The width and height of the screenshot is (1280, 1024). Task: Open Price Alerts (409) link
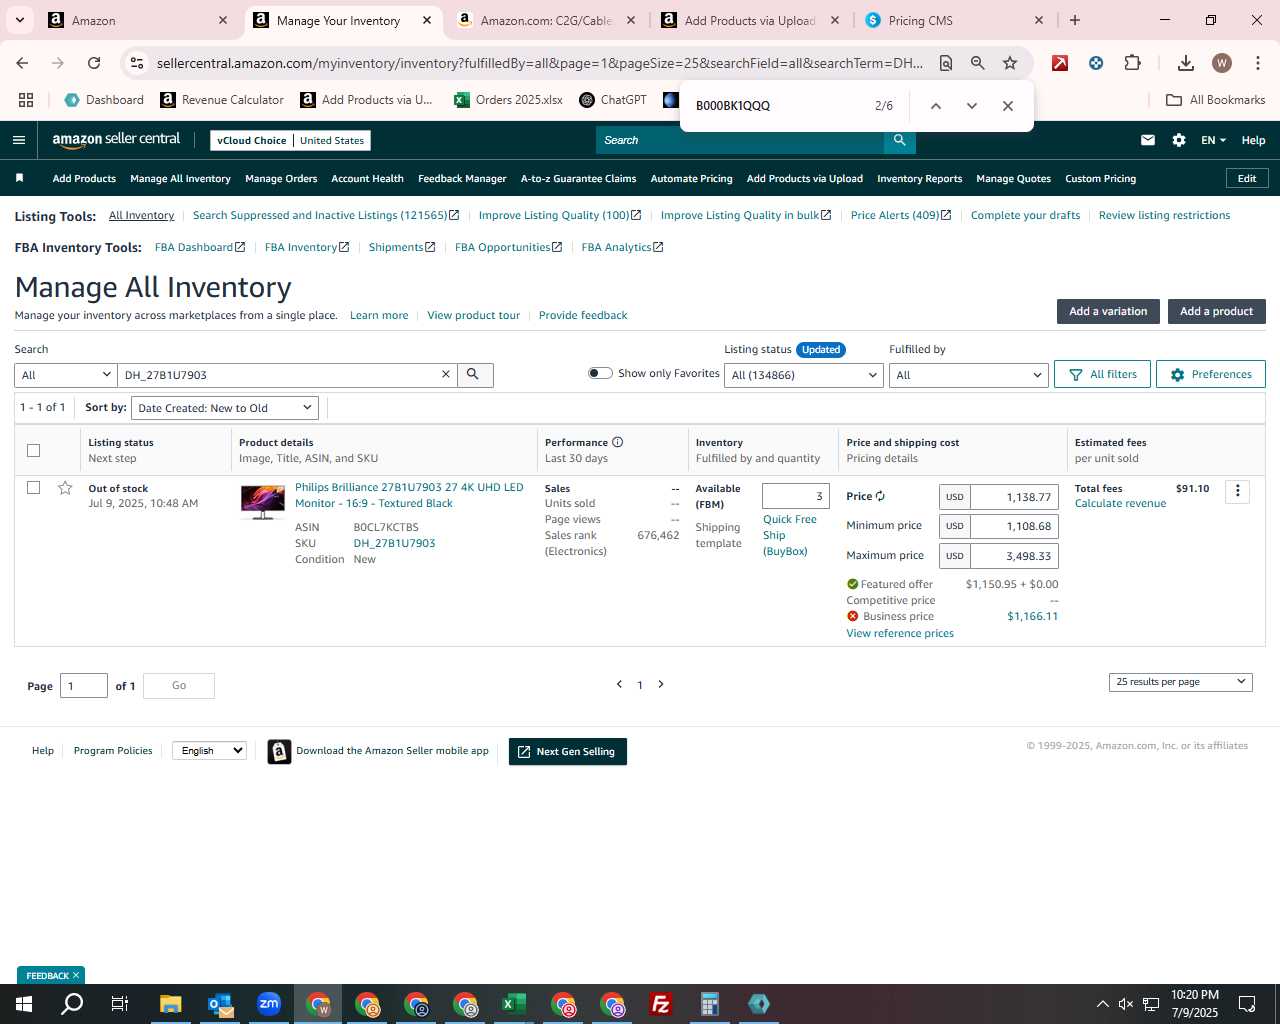coord(900,215)
